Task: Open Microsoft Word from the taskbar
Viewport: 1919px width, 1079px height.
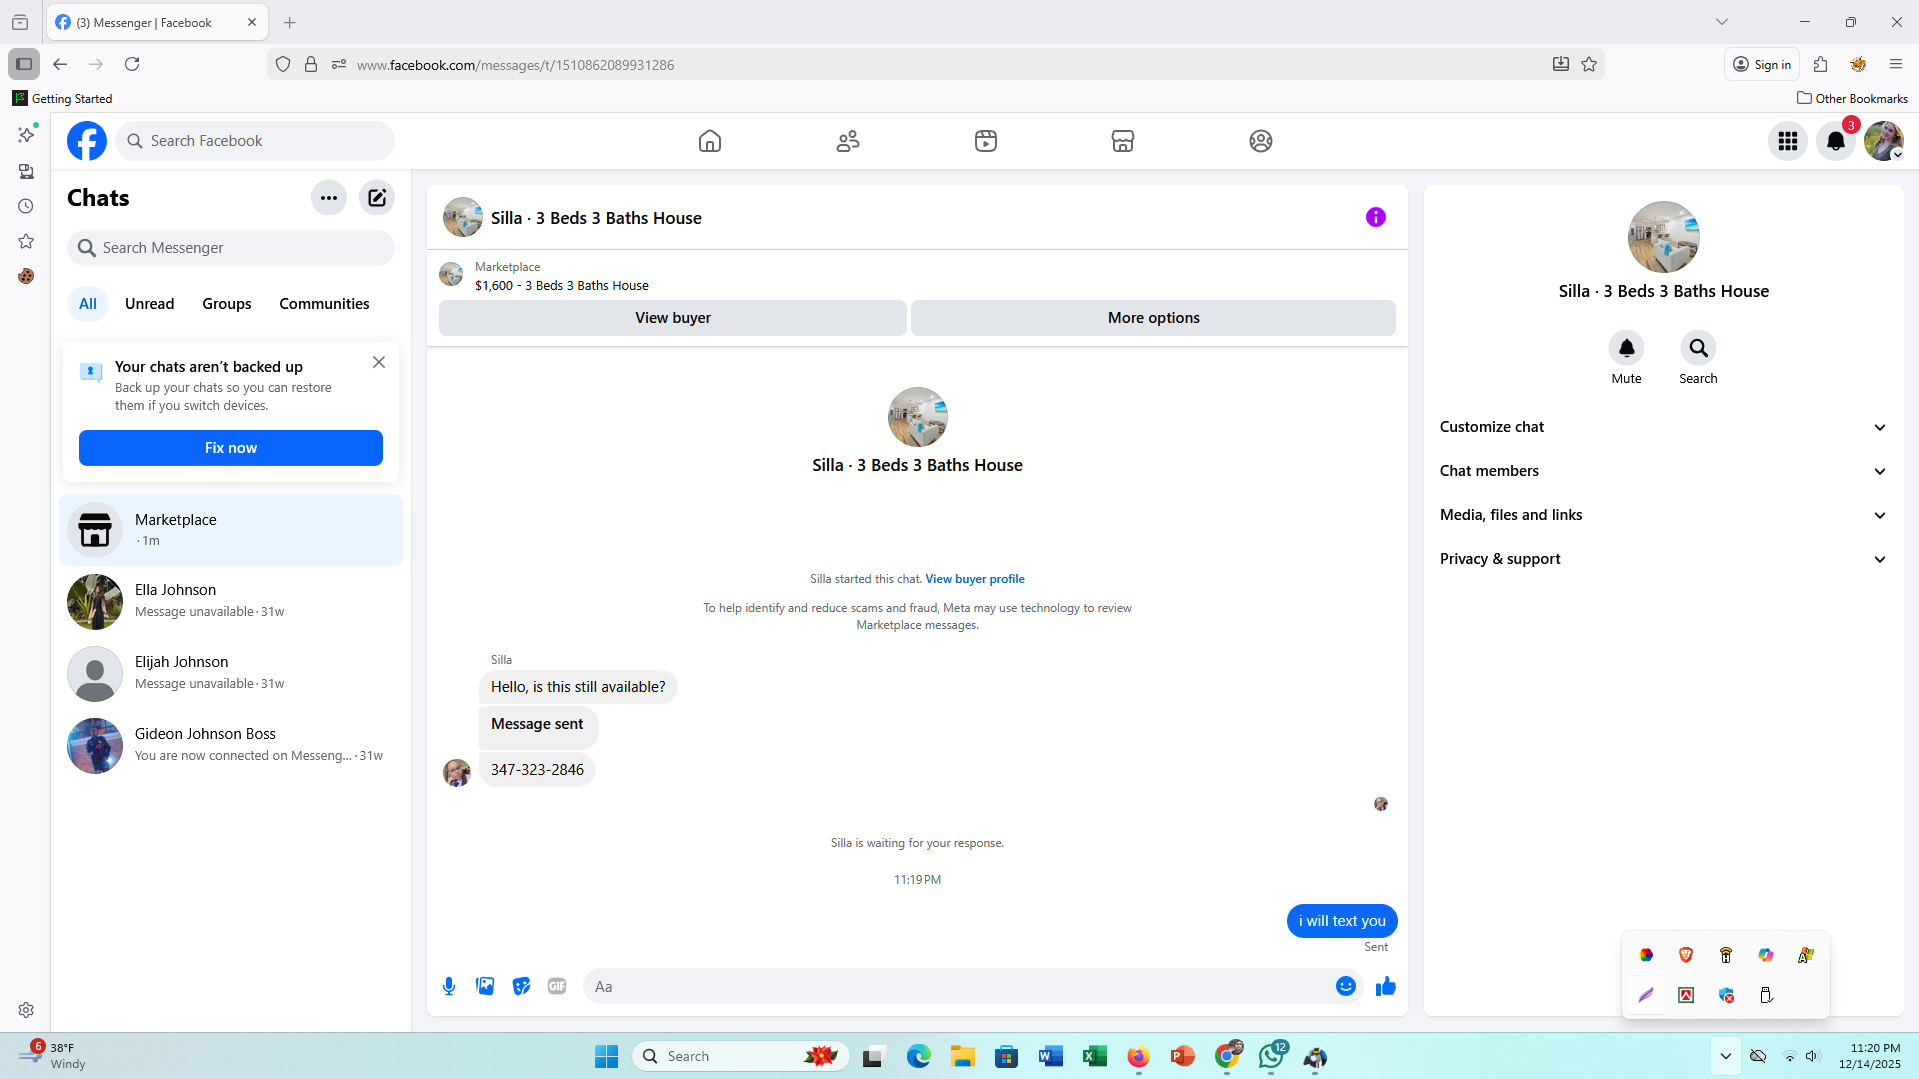Action: [x=1050, y=1056]
